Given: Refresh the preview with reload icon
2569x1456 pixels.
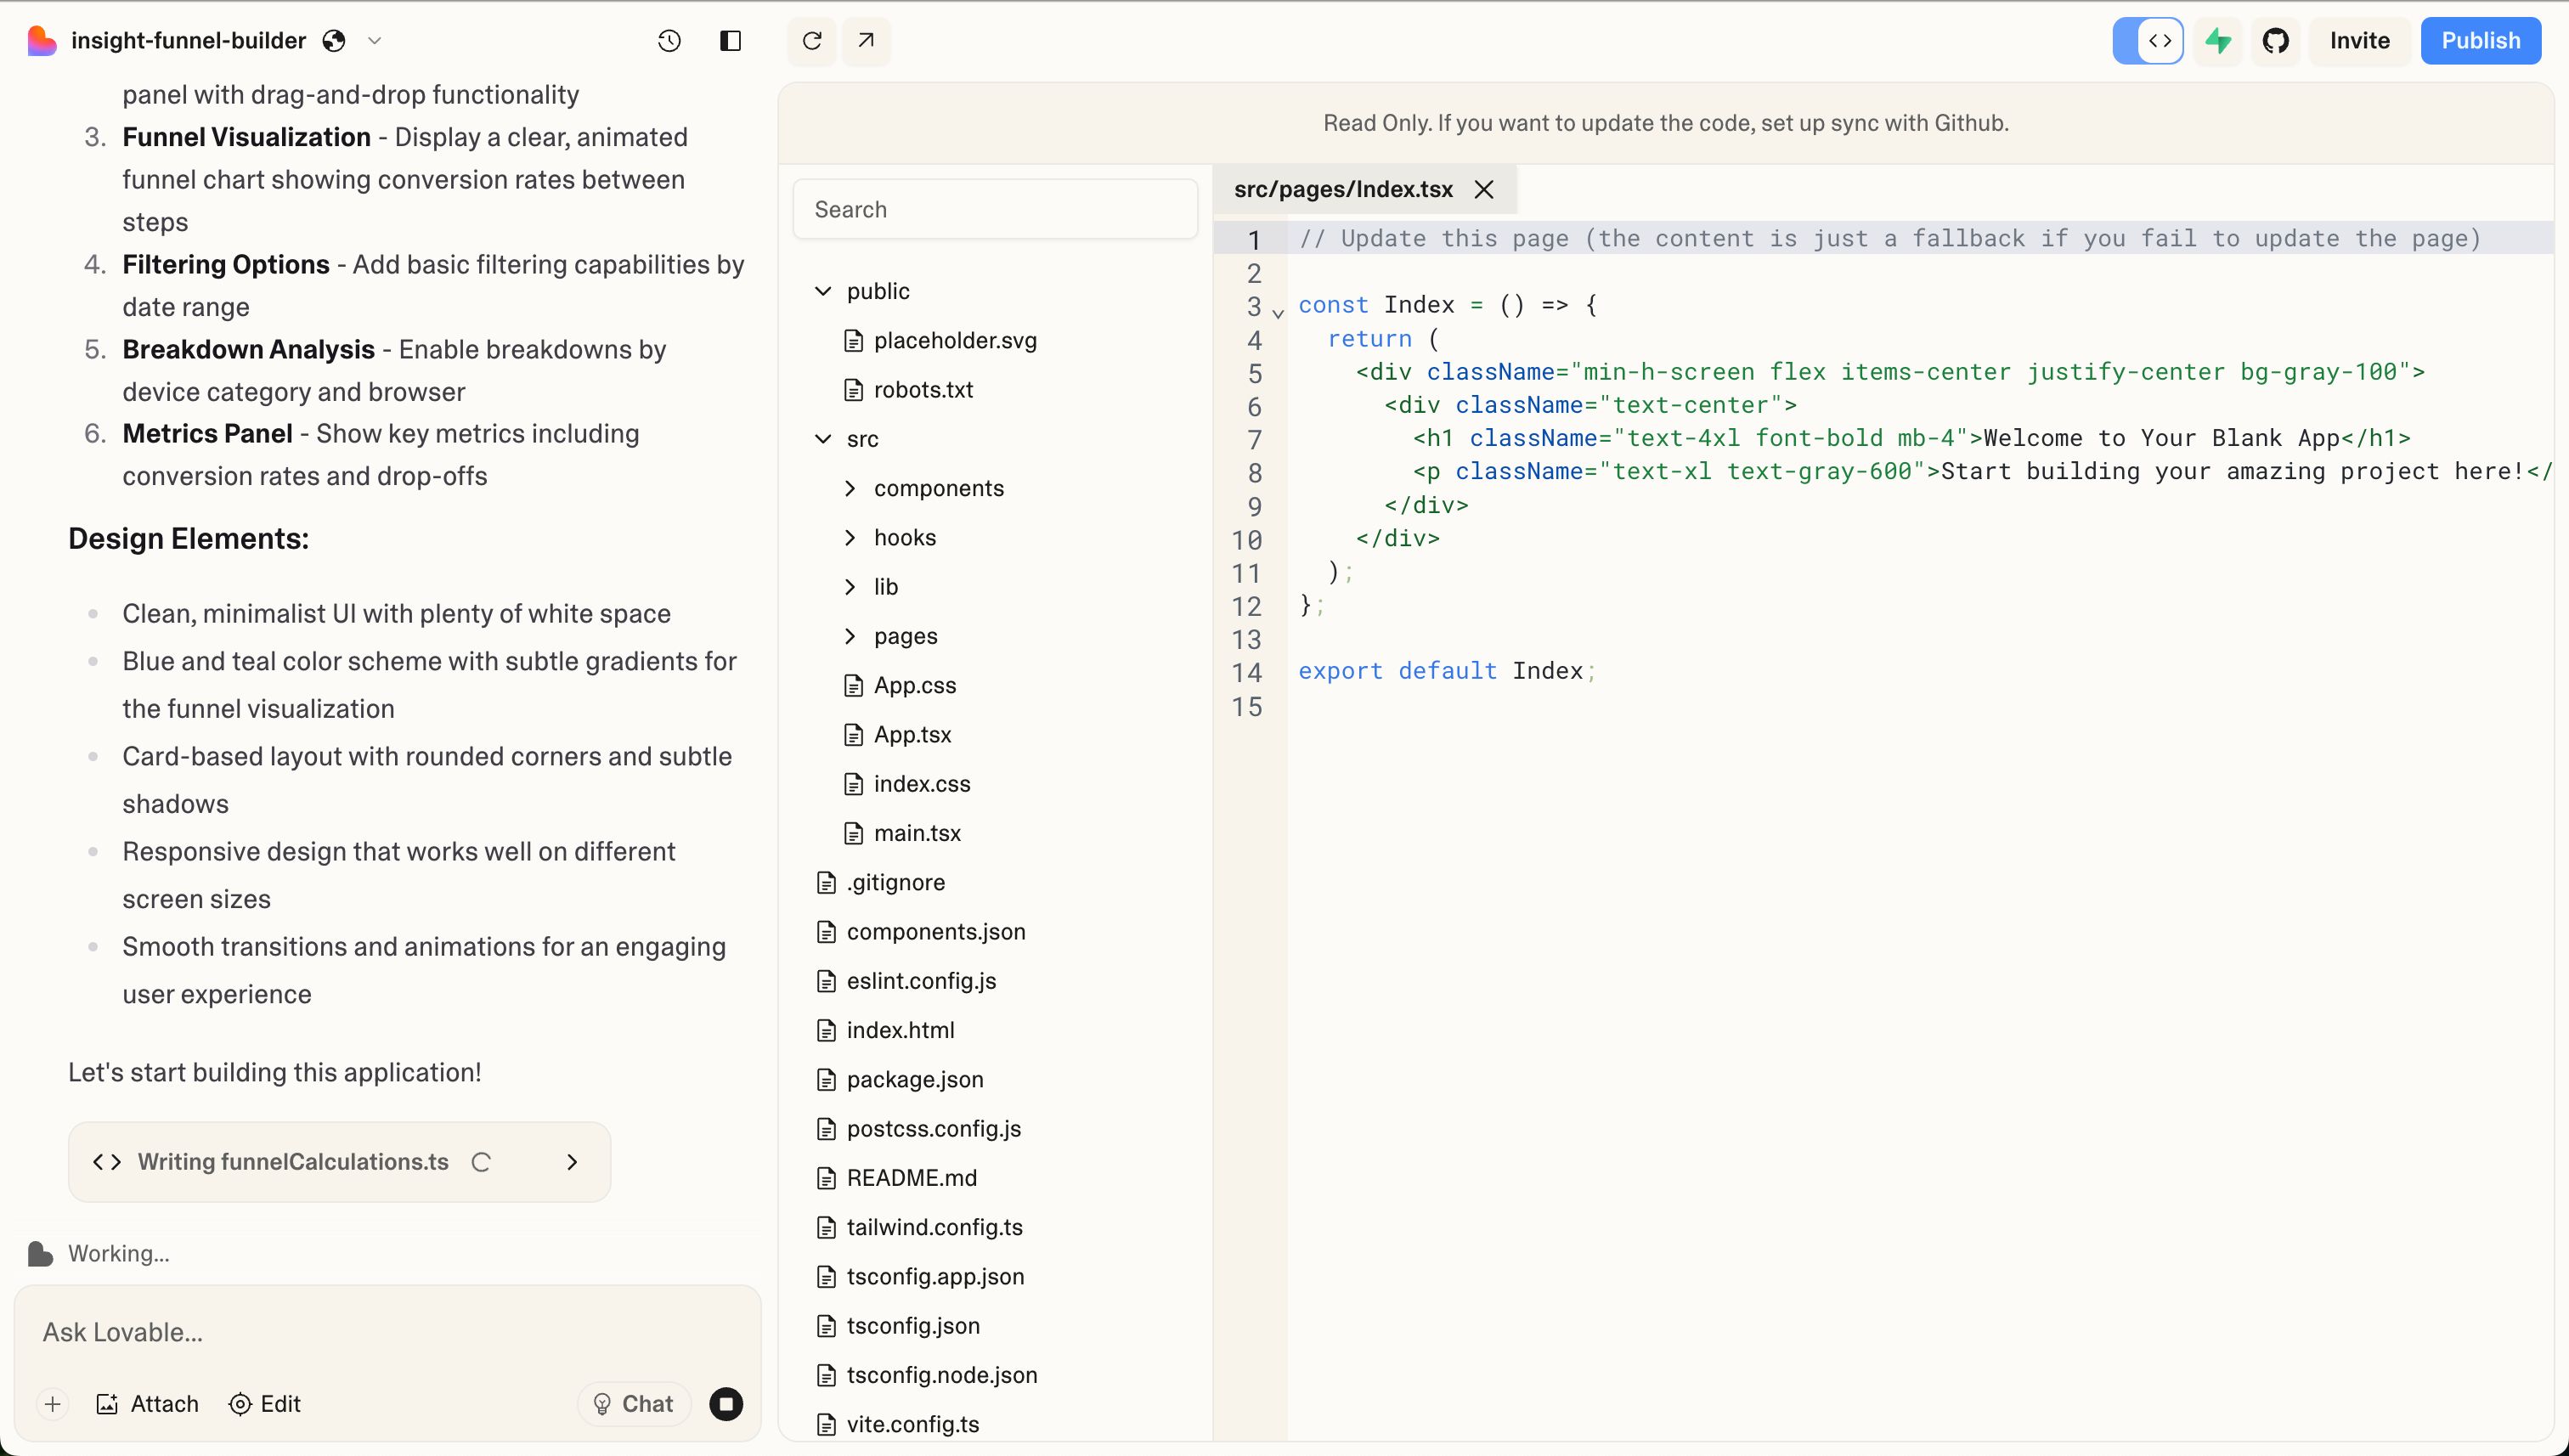Looking at the screenshot, I should pyautogui.click(x=812, y=41).
